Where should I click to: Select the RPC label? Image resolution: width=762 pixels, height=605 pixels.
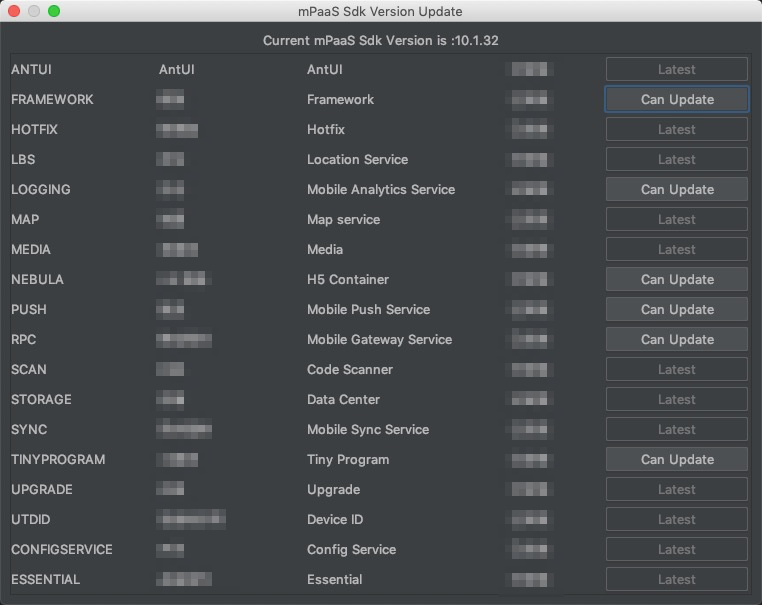coord(23,339)
